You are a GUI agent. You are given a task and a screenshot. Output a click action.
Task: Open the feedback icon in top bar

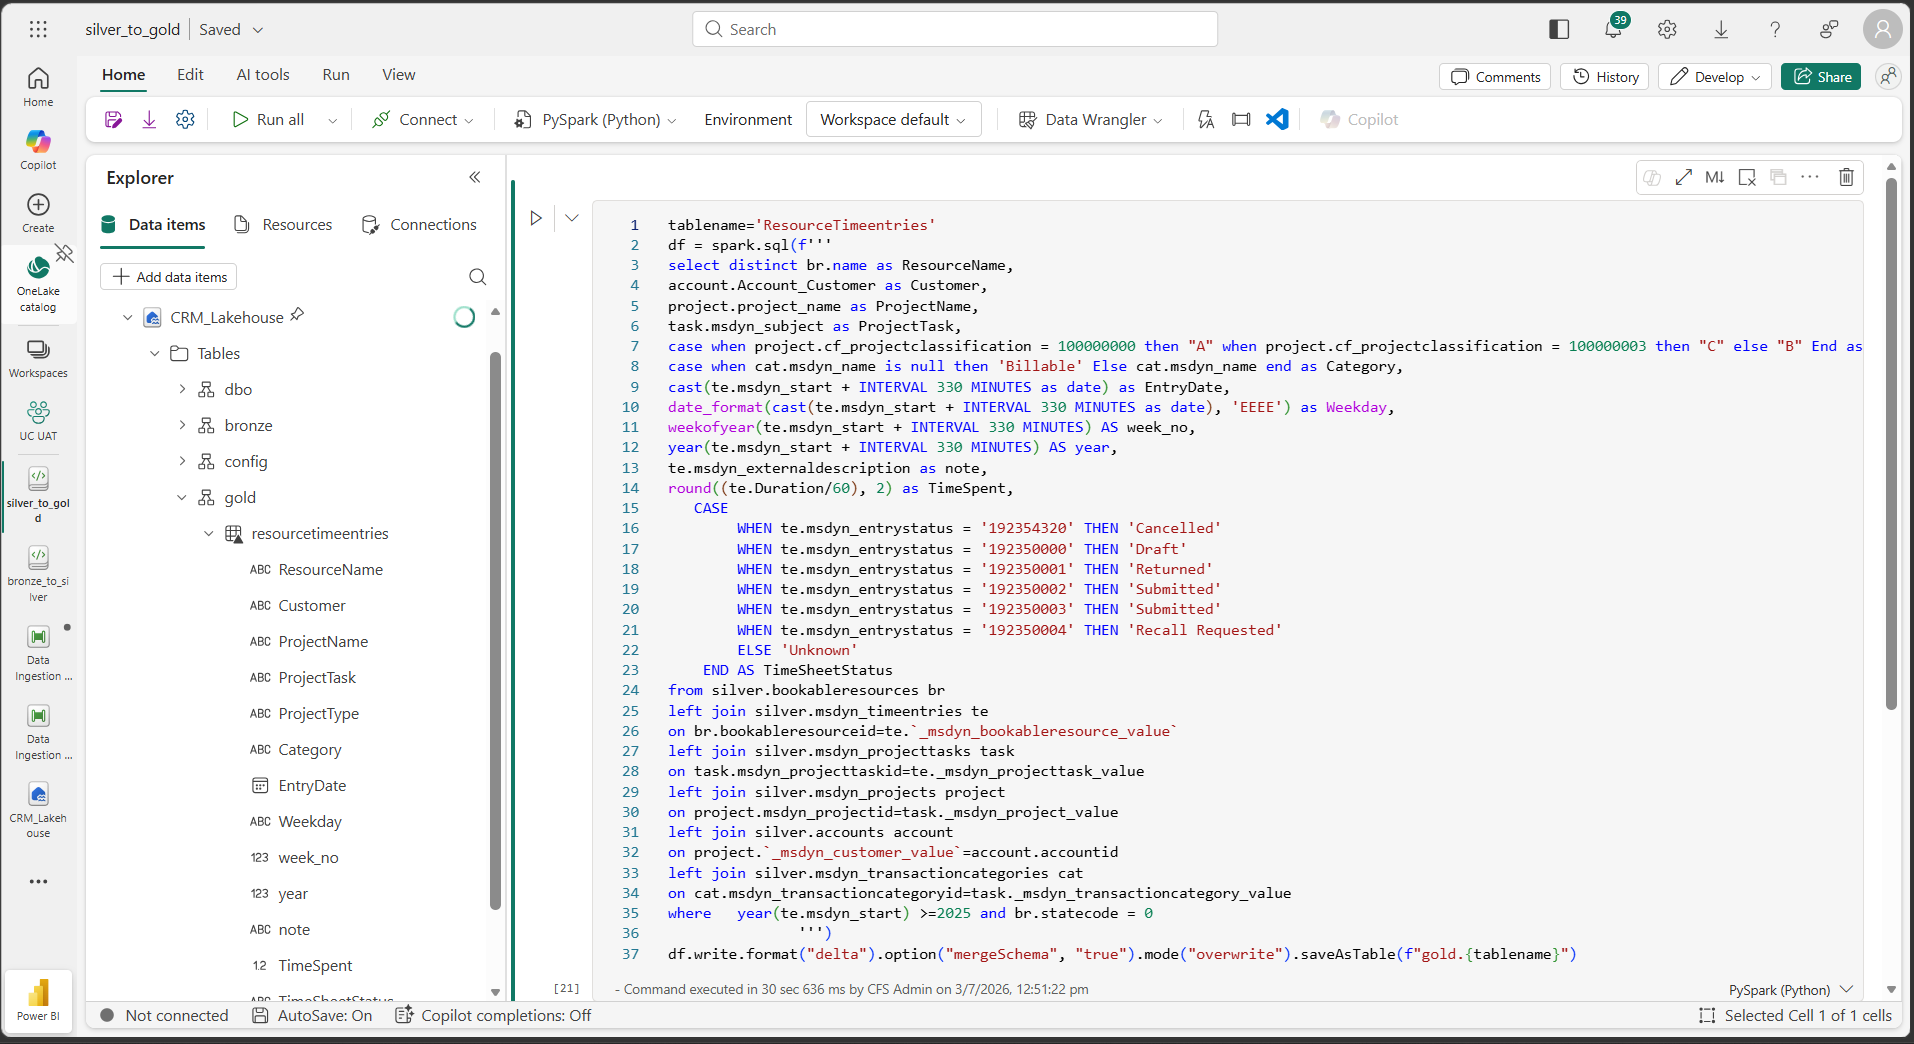1829,29
